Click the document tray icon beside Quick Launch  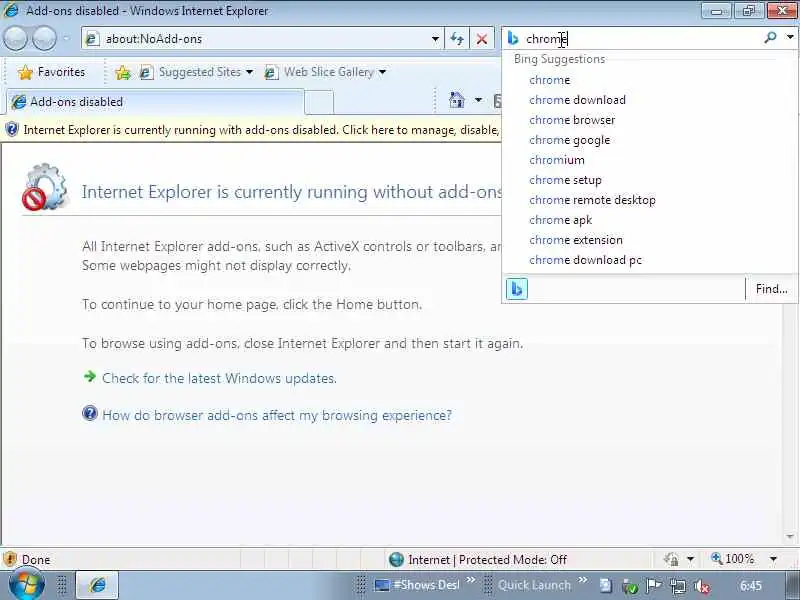(606, 586)
